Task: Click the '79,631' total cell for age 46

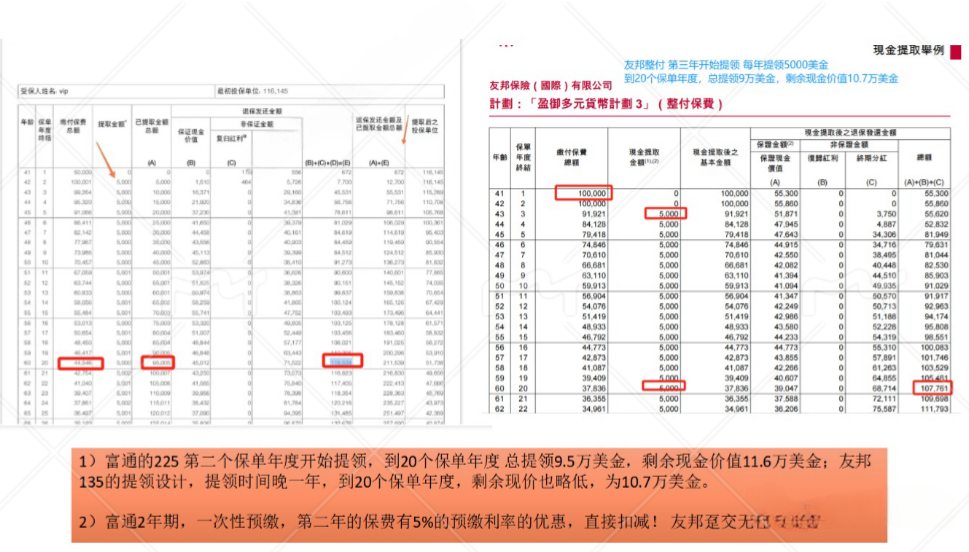Action: [934, 245]
